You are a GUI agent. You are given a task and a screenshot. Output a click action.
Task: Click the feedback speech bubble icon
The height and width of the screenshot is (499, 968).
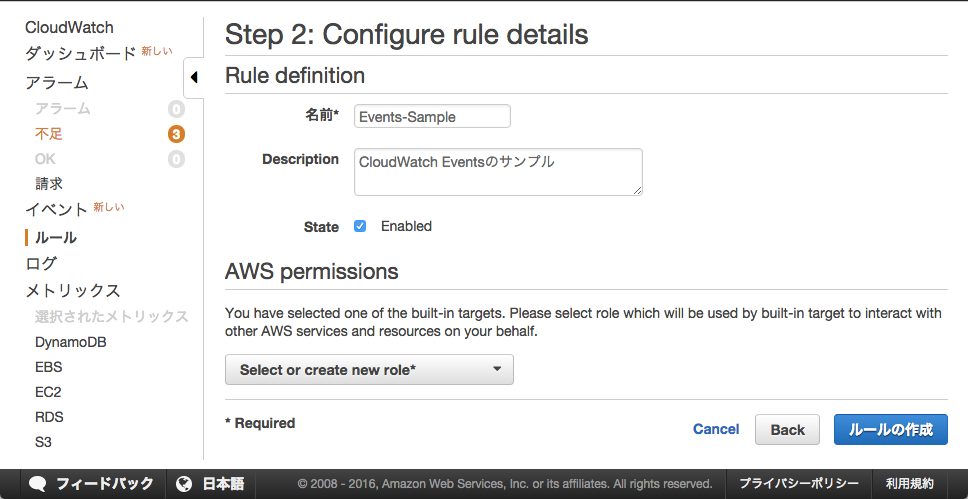click(38, 483)
